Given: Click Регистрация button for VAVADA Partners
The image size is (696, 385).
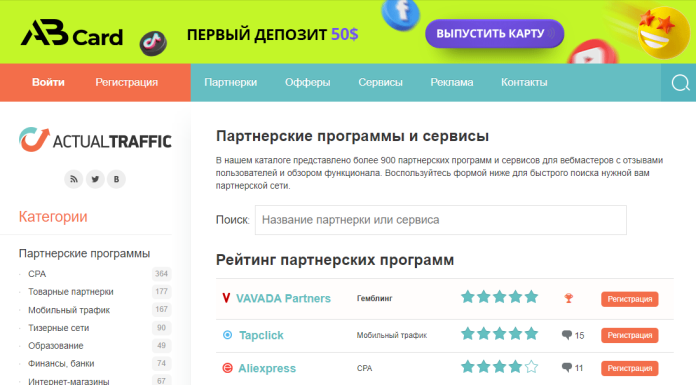Looking at the screenshot, I should pyautogui.click(x=630, y=299).
